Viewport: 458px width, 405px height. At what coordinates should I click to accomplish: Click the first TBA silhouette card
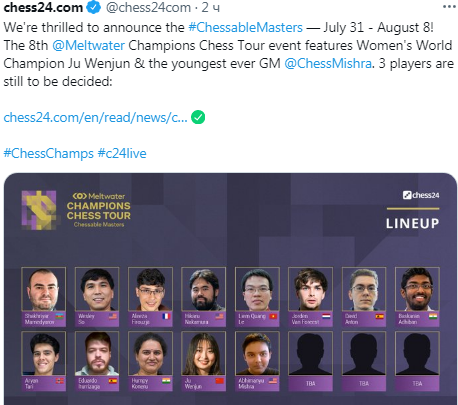tap(310, 361)
